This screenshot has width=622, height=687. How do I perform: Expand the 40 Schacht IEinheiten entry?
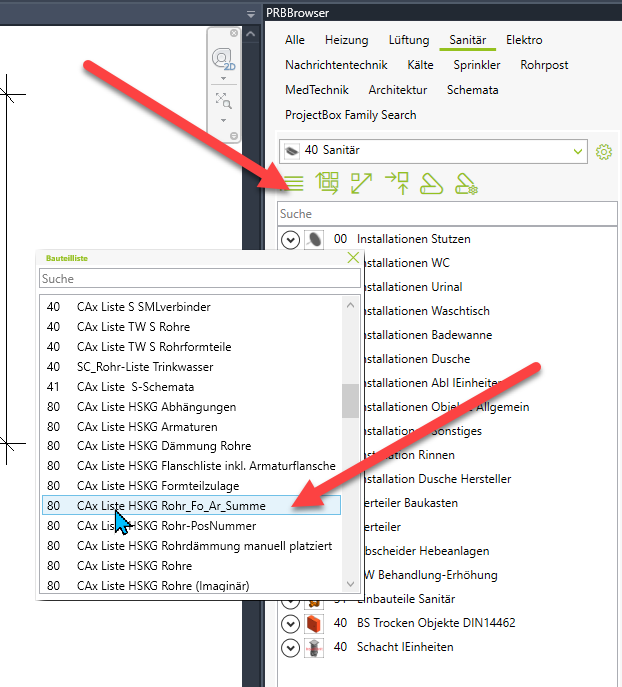pyautogui.click(x=290, y=647)
